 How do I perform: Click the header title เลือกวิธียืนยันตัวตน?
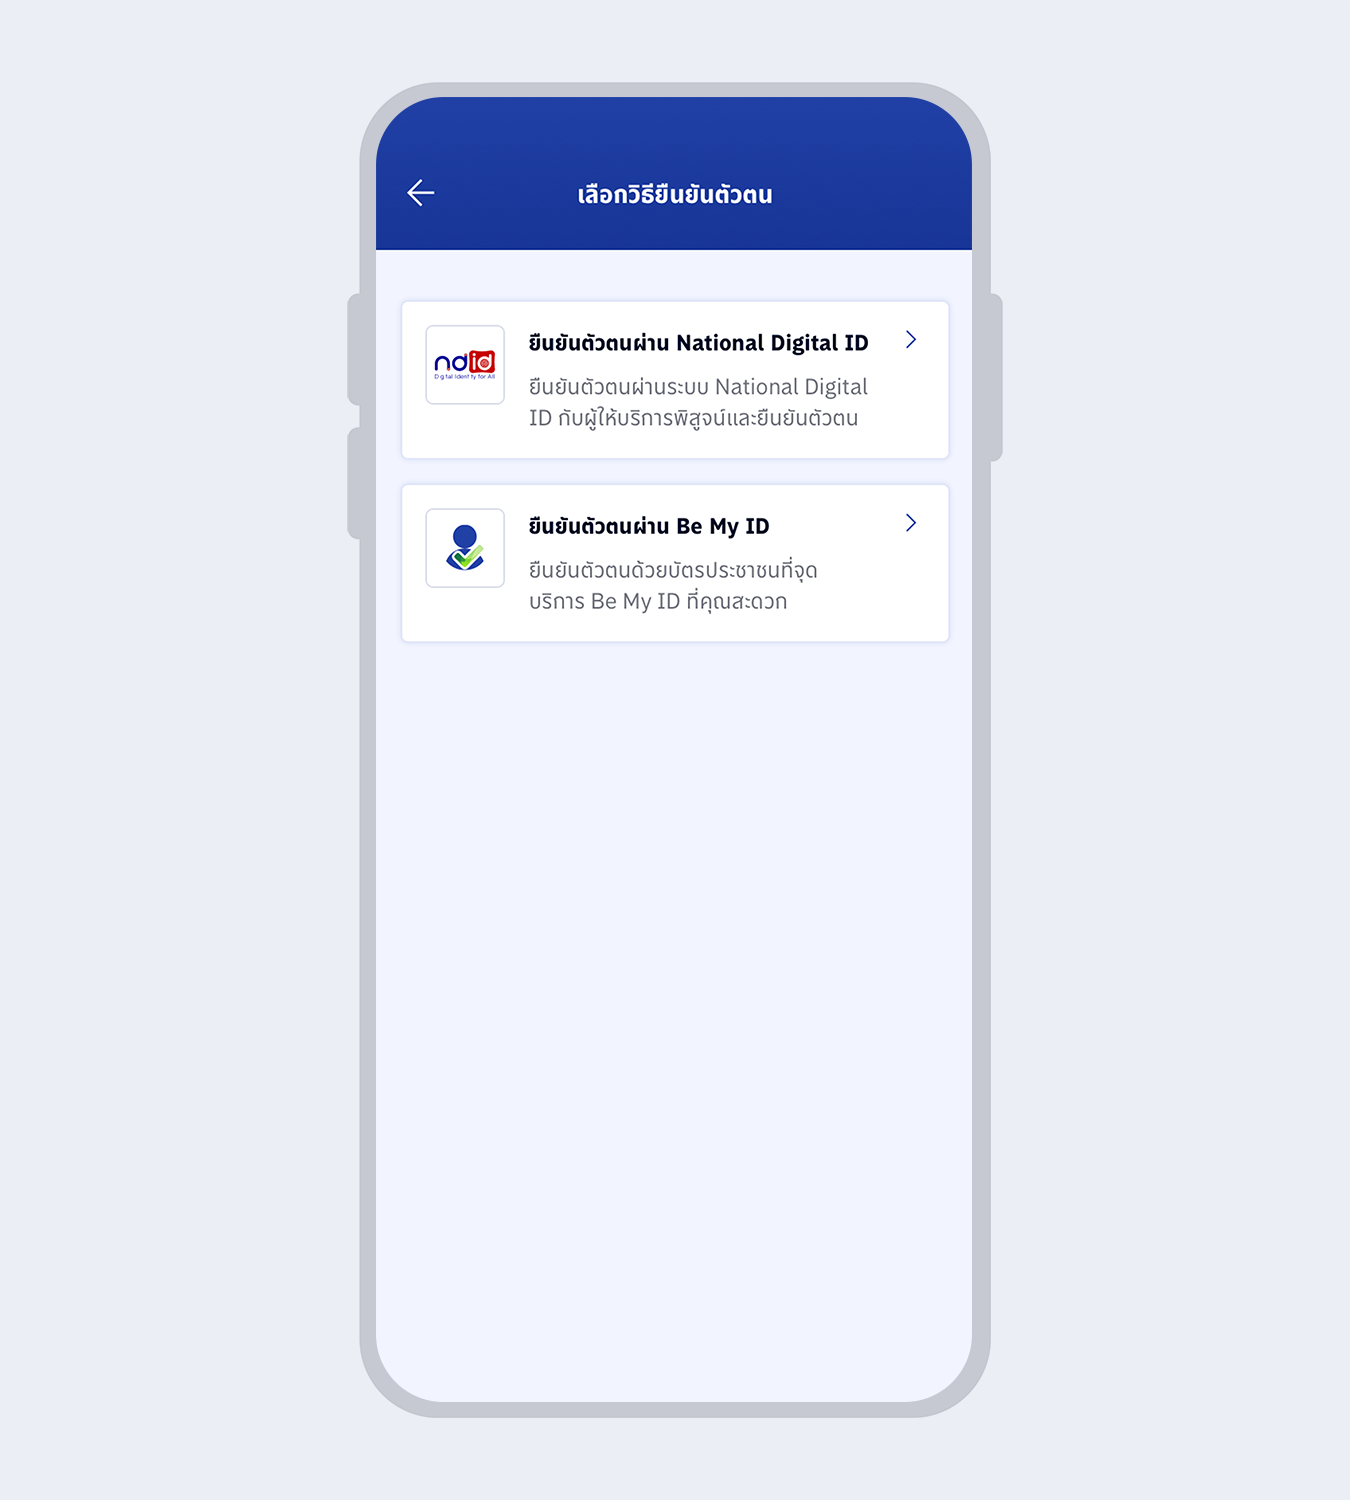click(x=675, y=194)
